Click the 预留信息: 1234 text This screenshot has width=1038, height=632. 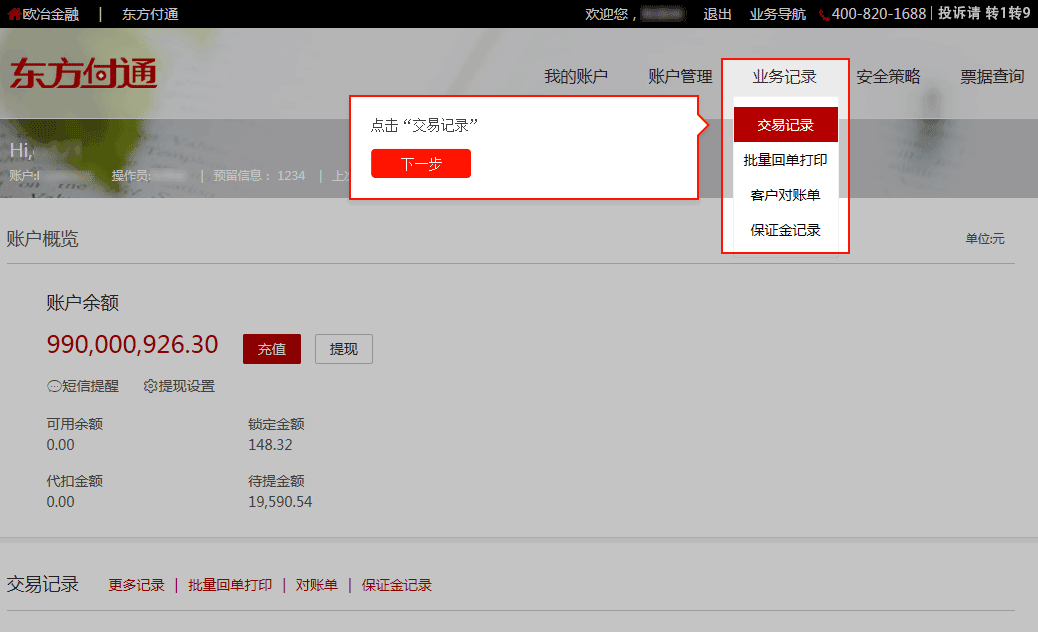coord(259,176)
